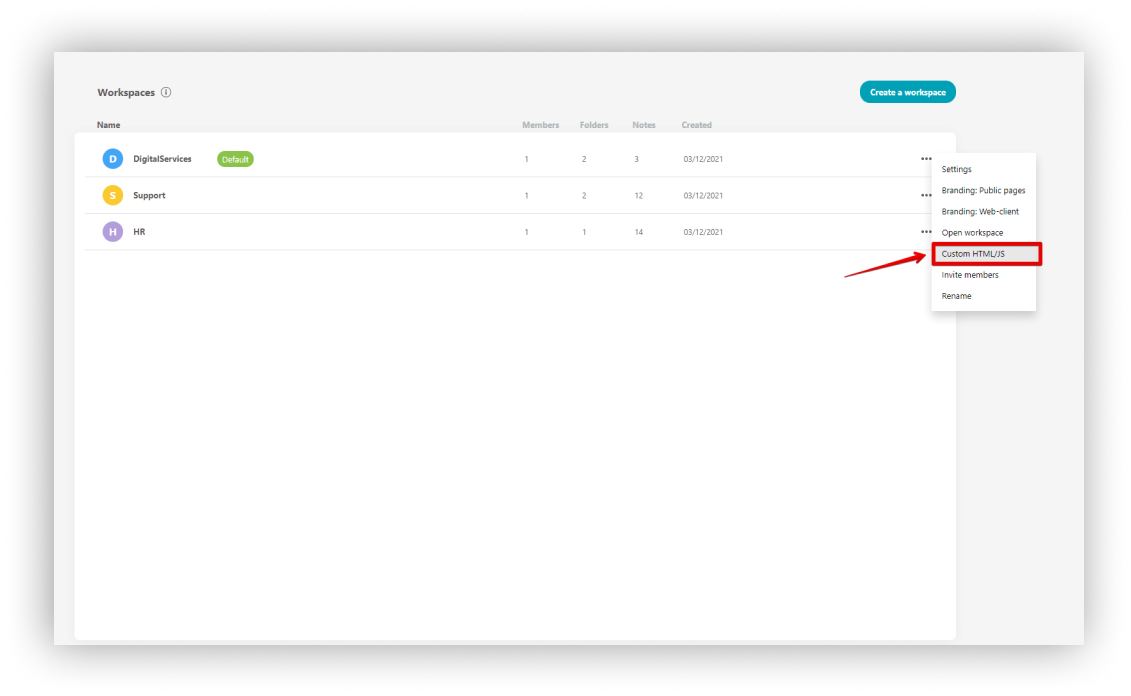The width and height of the screenshot is (1131, 696).
Task: Click the Name column header
Action: [109, 125]
